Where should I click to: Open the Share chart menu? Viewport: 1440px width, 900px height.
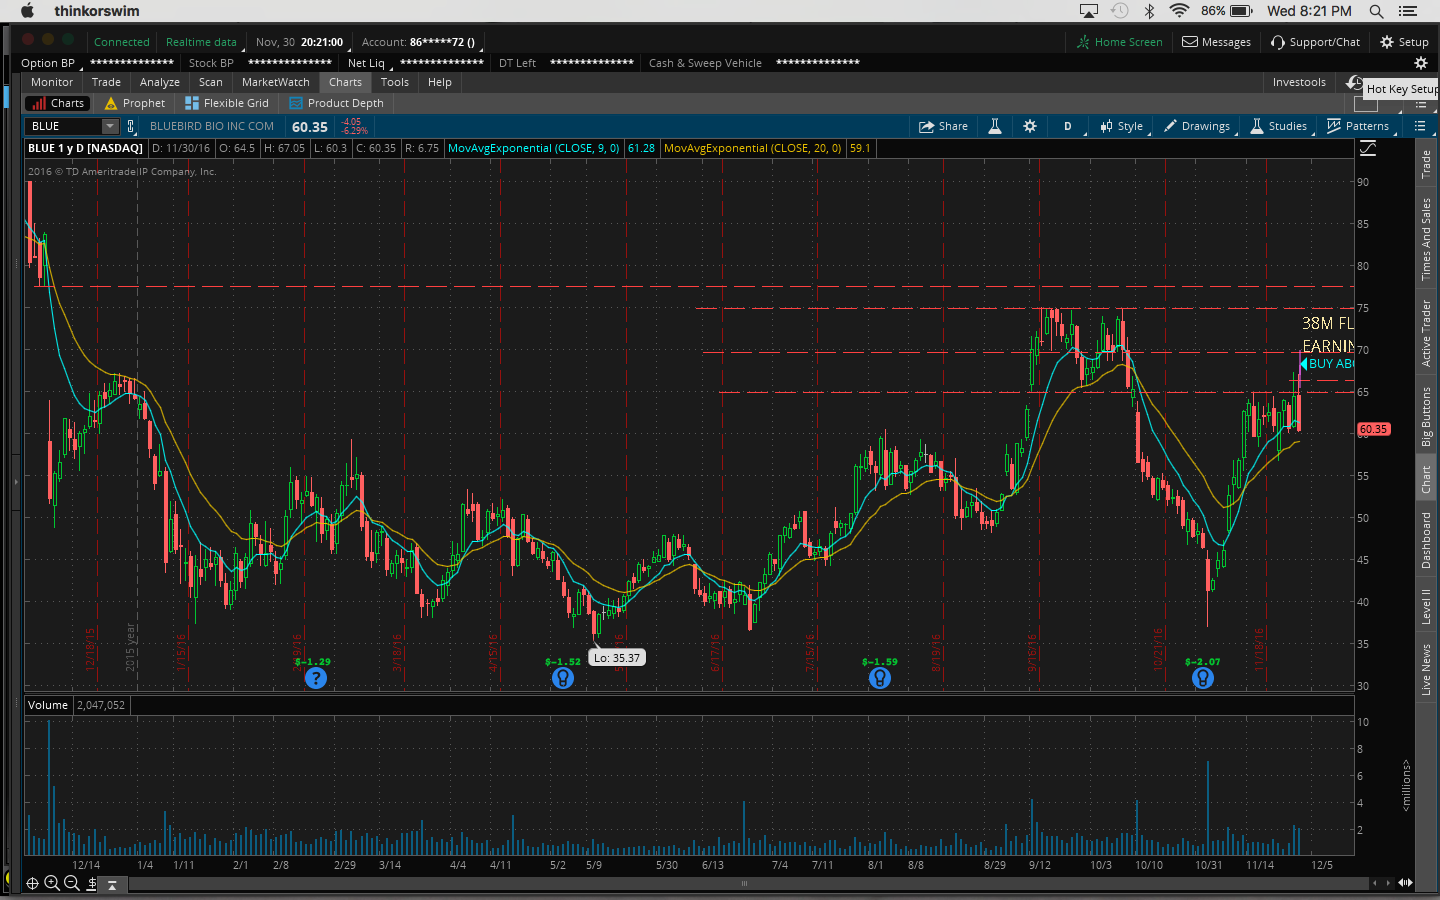943,126
